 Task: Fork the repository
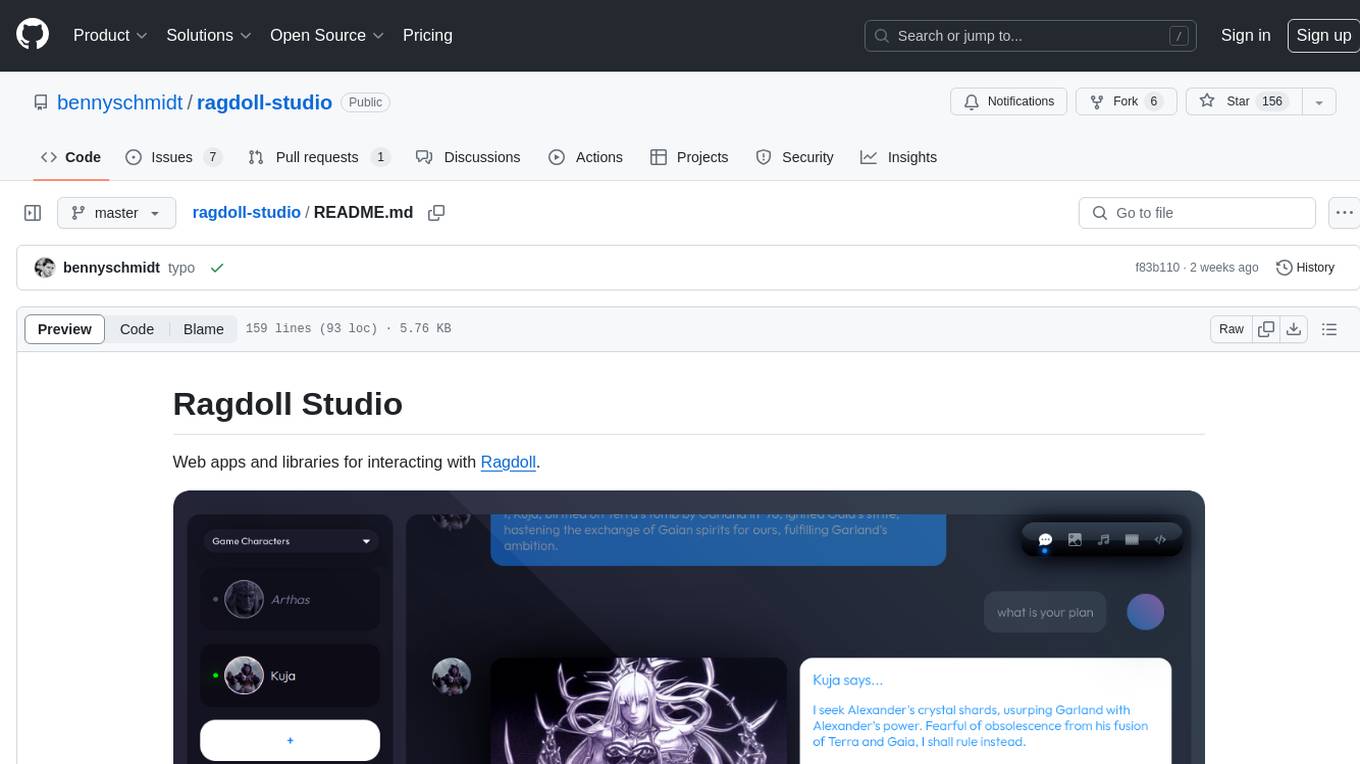pos(1126,102)
